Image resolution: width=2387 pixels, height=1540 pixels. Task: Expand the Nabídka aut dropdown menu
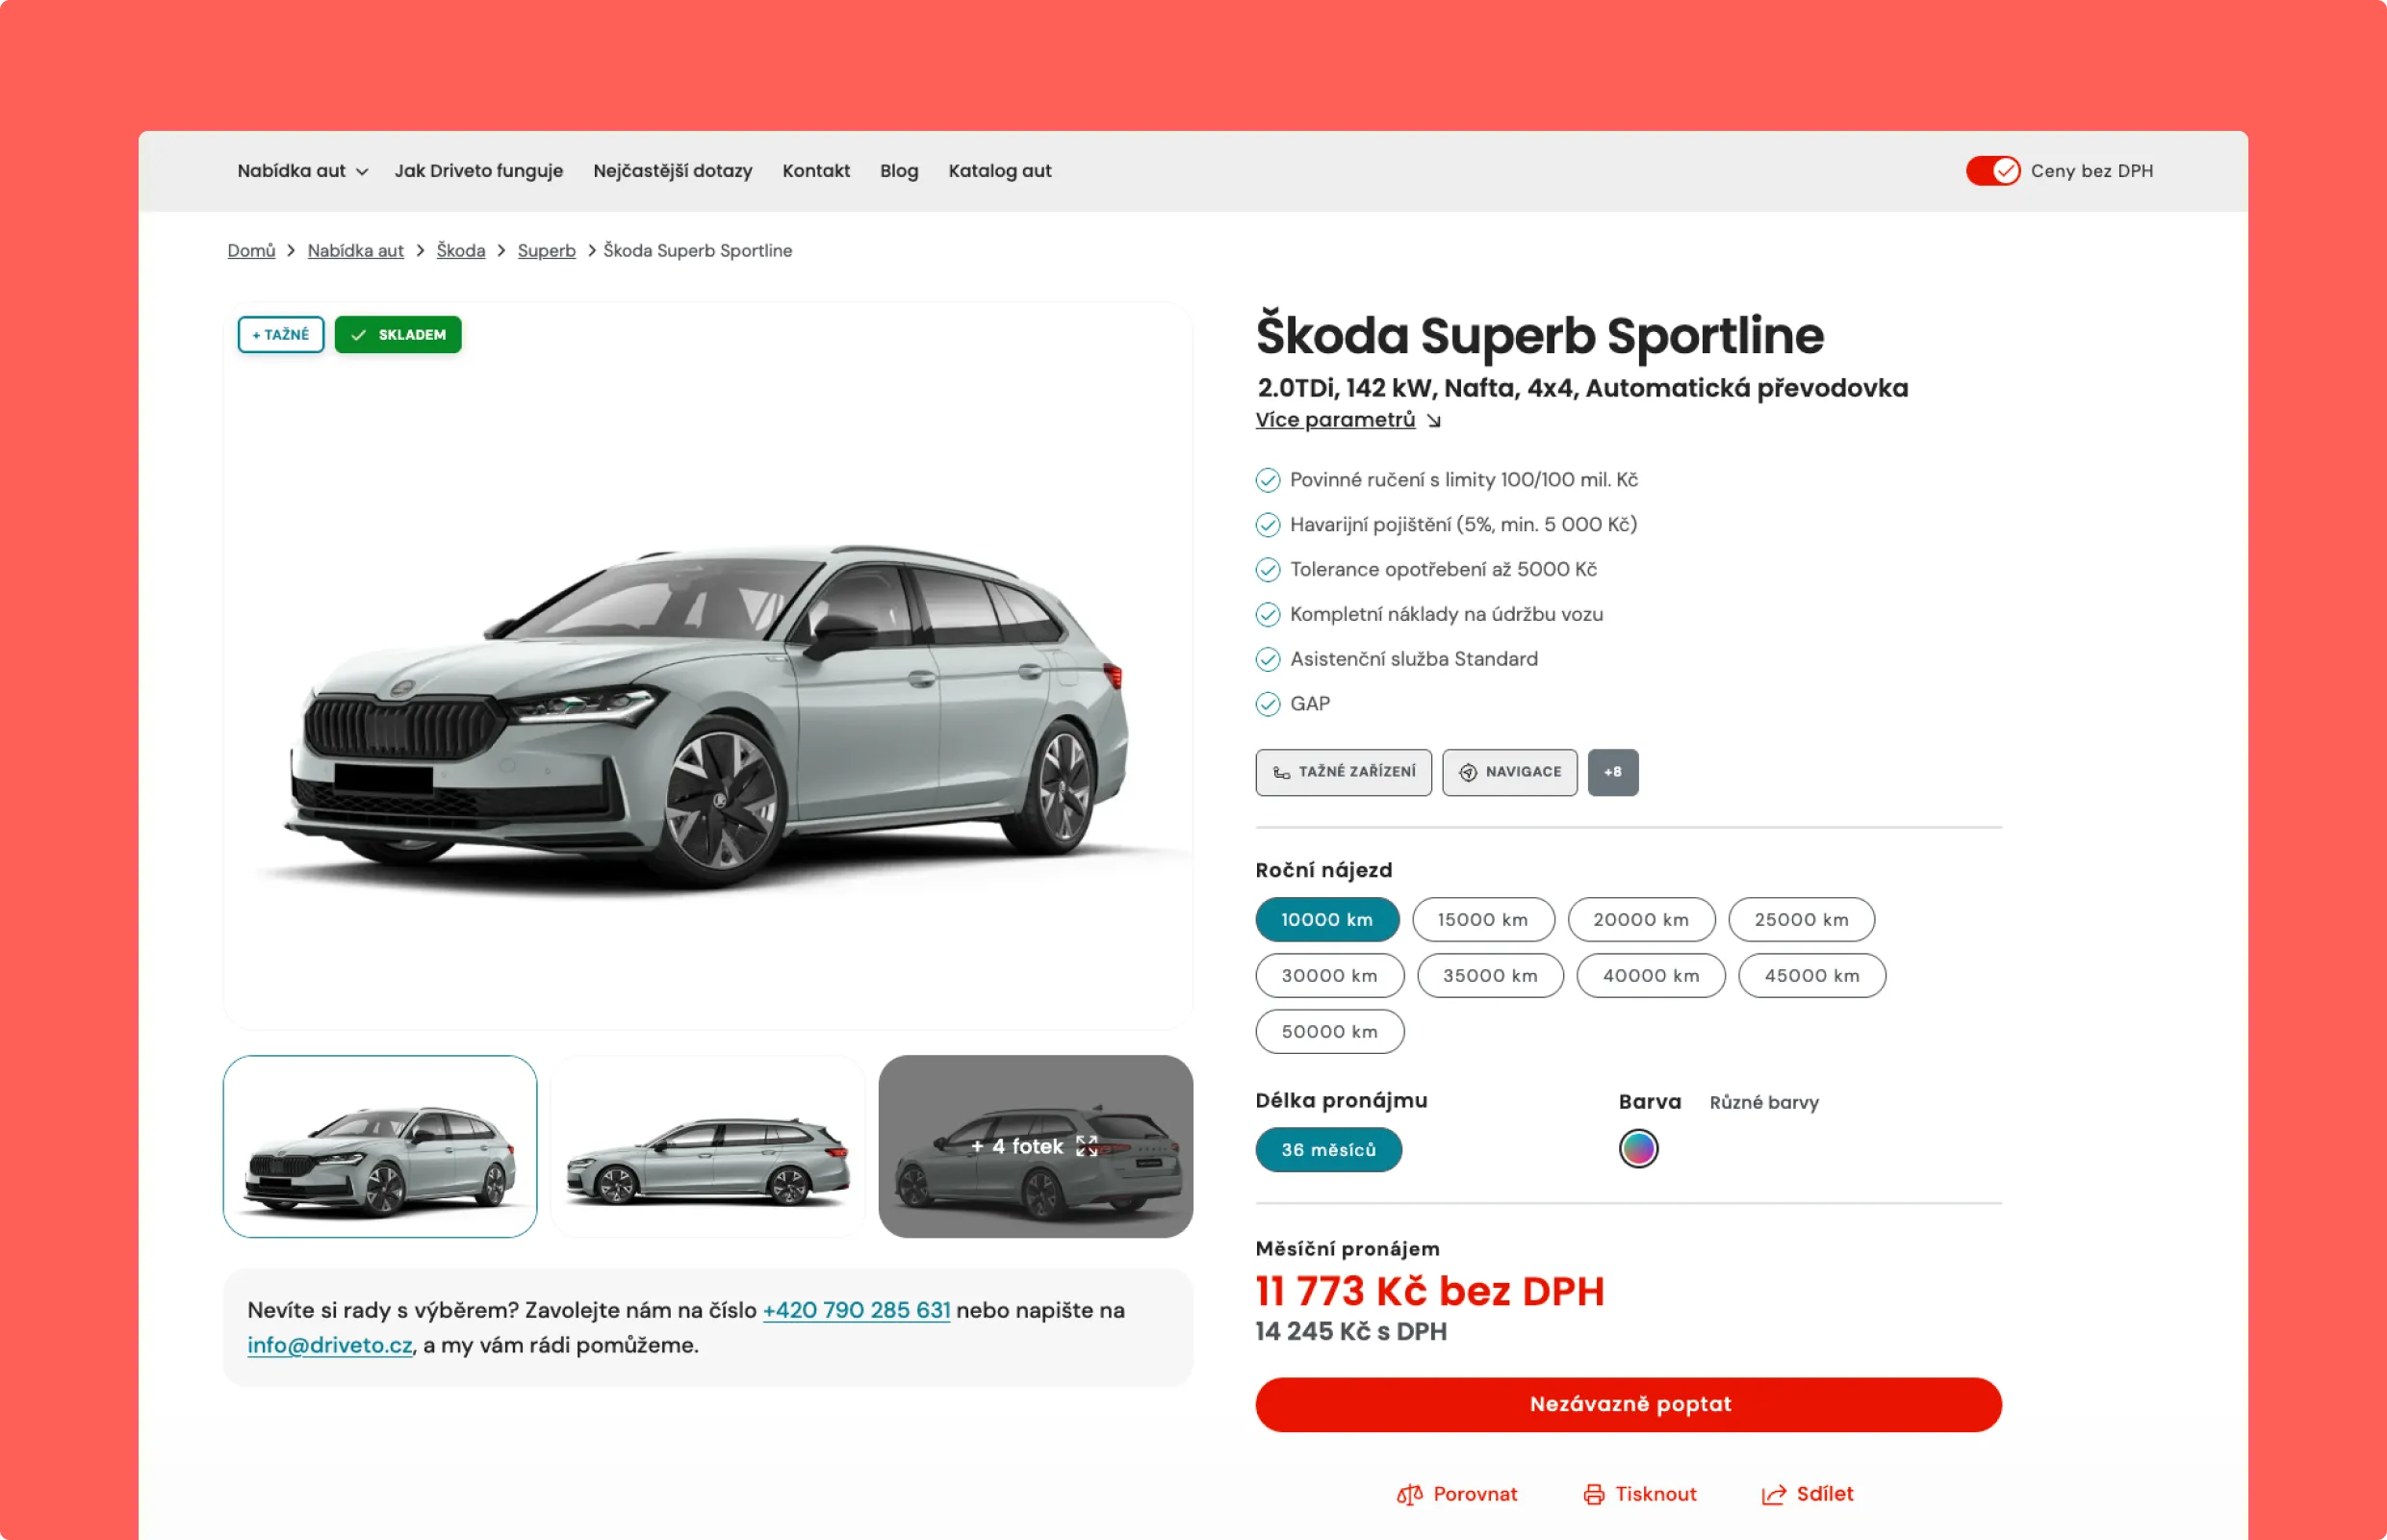(302, 171)
